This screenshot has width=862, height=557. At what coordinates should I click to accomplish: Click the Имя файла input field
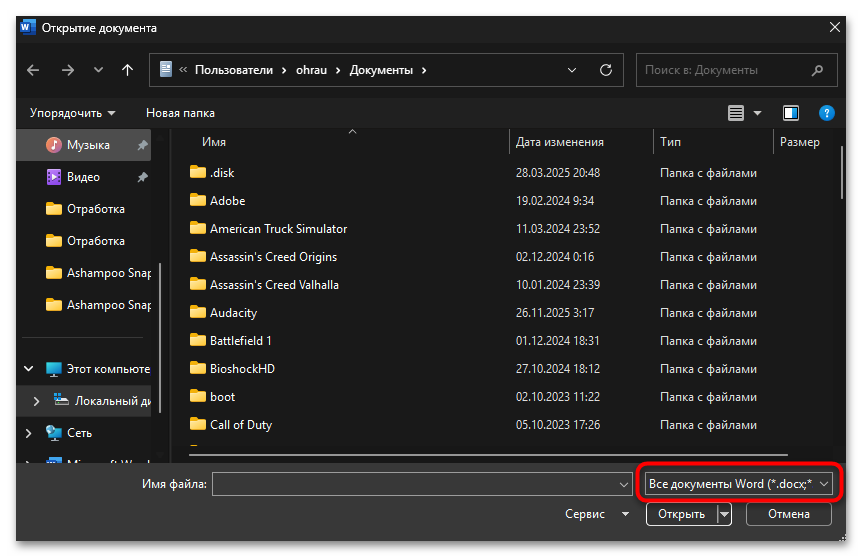click(x=415, y=484)
